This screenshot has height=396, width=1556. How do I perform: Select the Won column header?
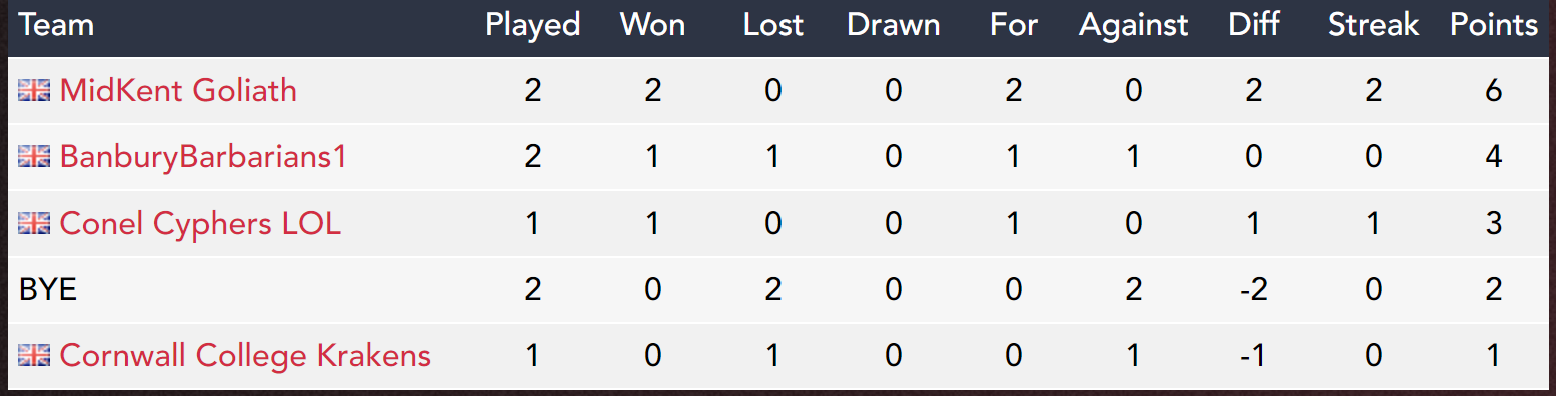coord(652,25)
